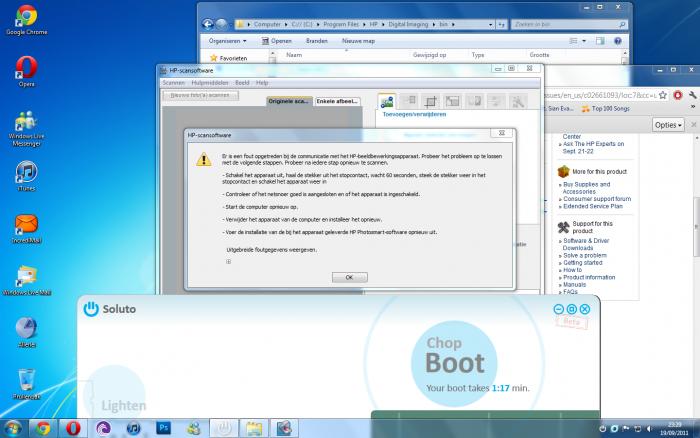Open the Explorer help question mark icon

pos(618,41)
